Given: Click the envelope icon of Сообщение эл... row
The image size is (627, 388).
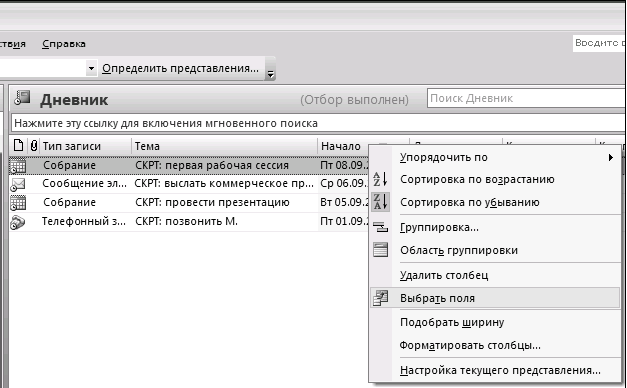Looking at the screenshot, I should coord(18,184).
